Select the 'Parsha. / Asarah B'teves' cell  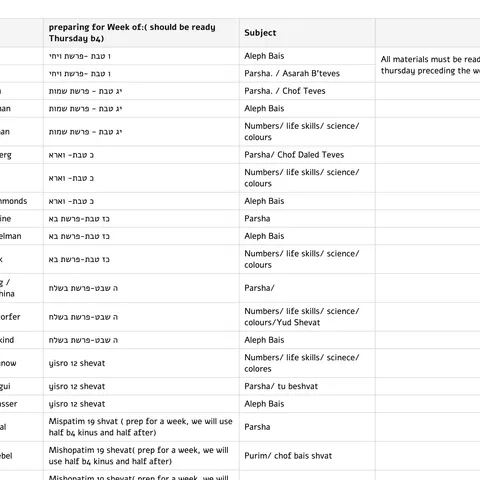(x=307, y=74)
